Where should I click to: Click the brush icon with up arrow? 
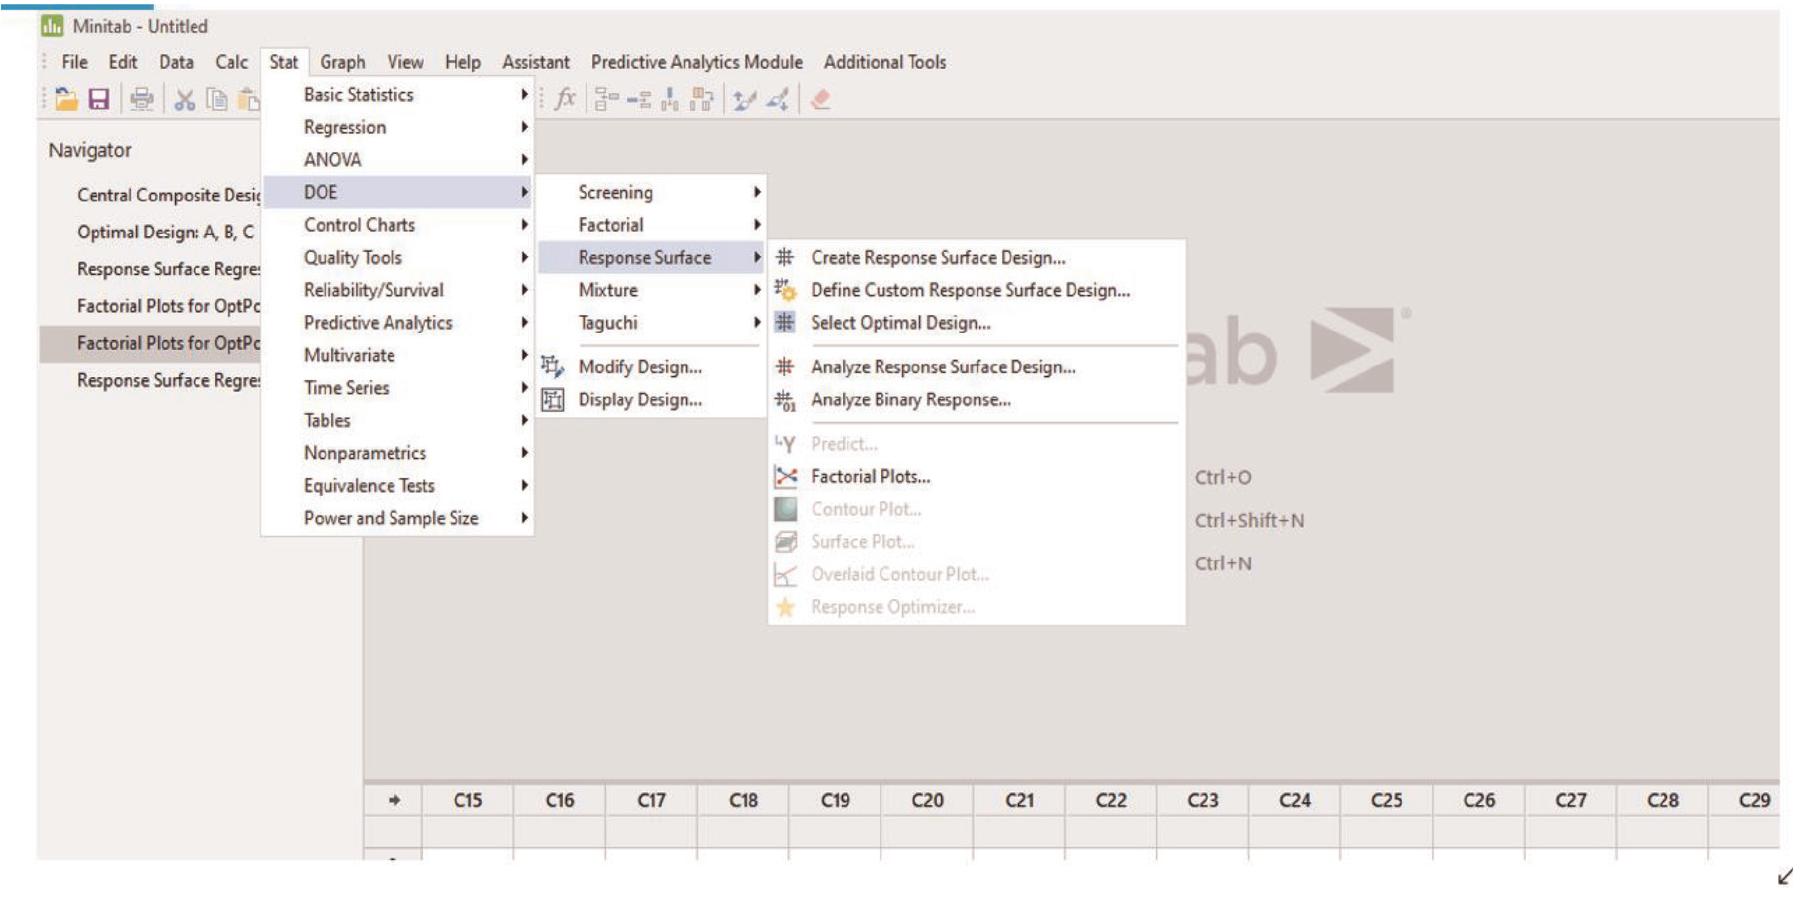click(743, 99)
